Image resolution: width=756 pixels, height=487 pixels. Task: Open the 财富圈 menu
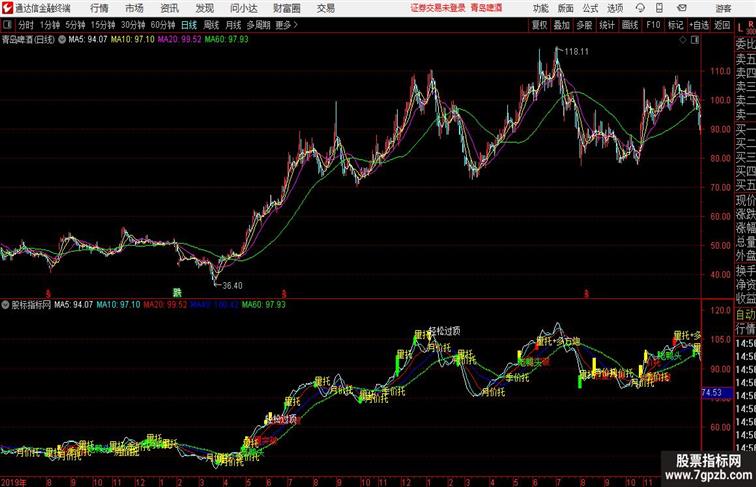coord(286,8)
